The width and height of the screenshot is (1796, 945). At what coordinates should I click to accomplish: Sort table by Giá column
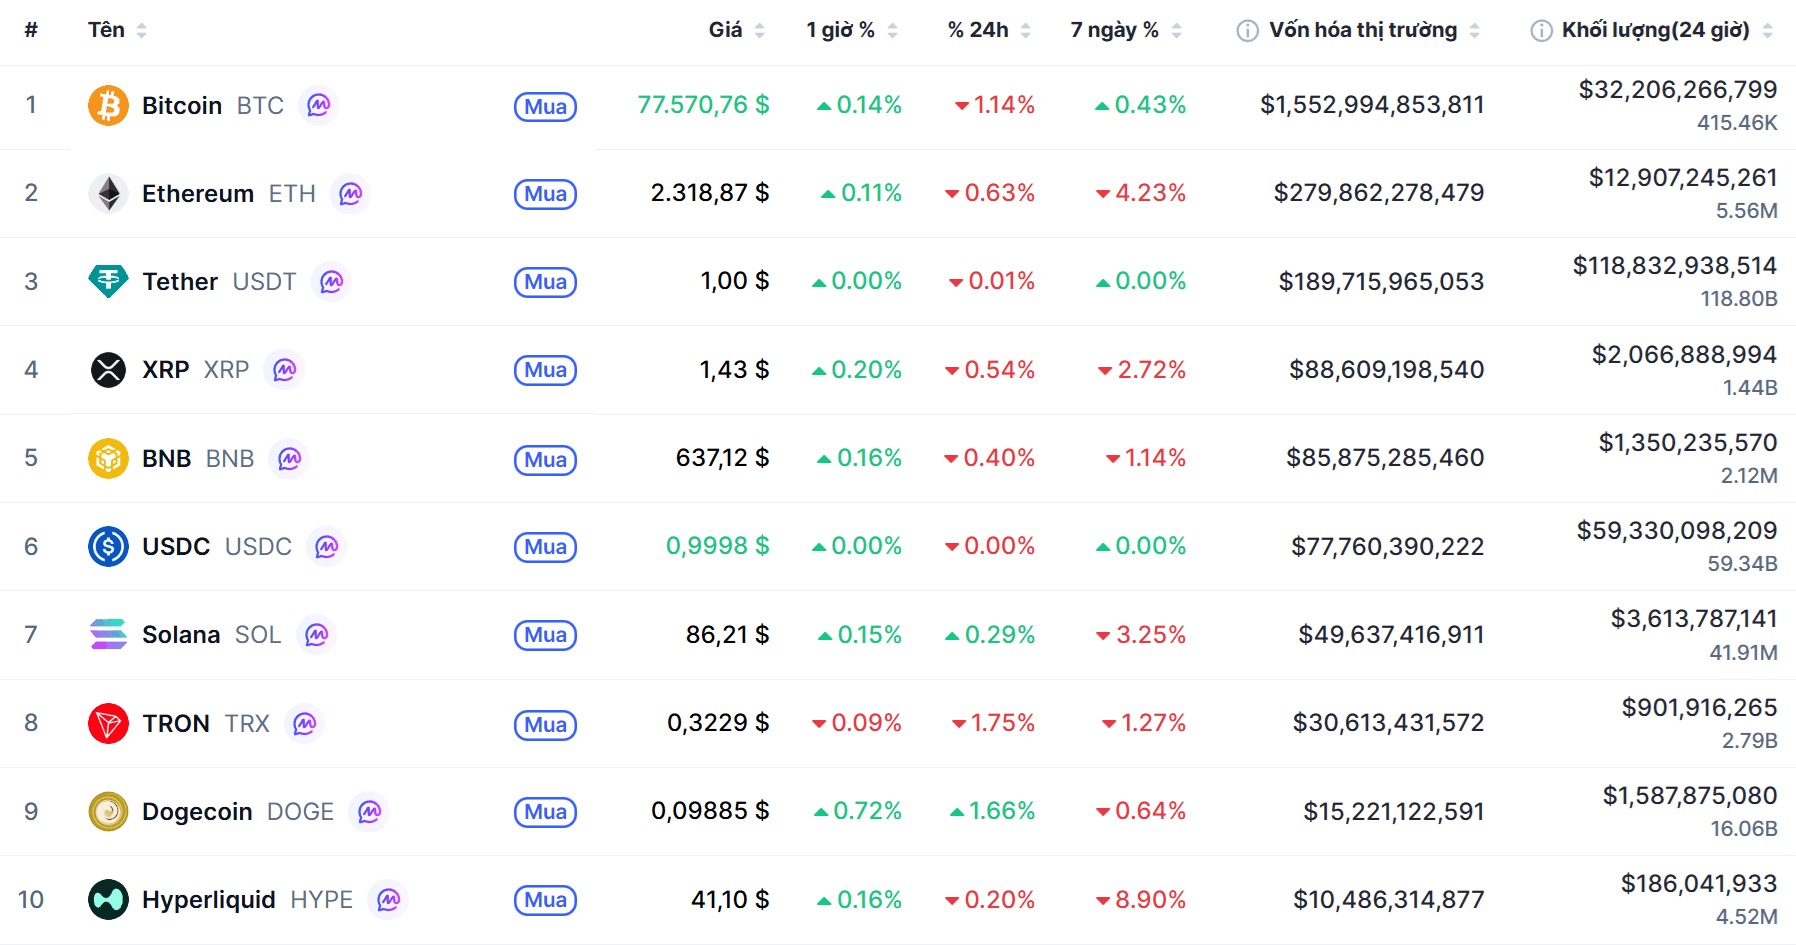pyautogui.click(x=737, y=30)
